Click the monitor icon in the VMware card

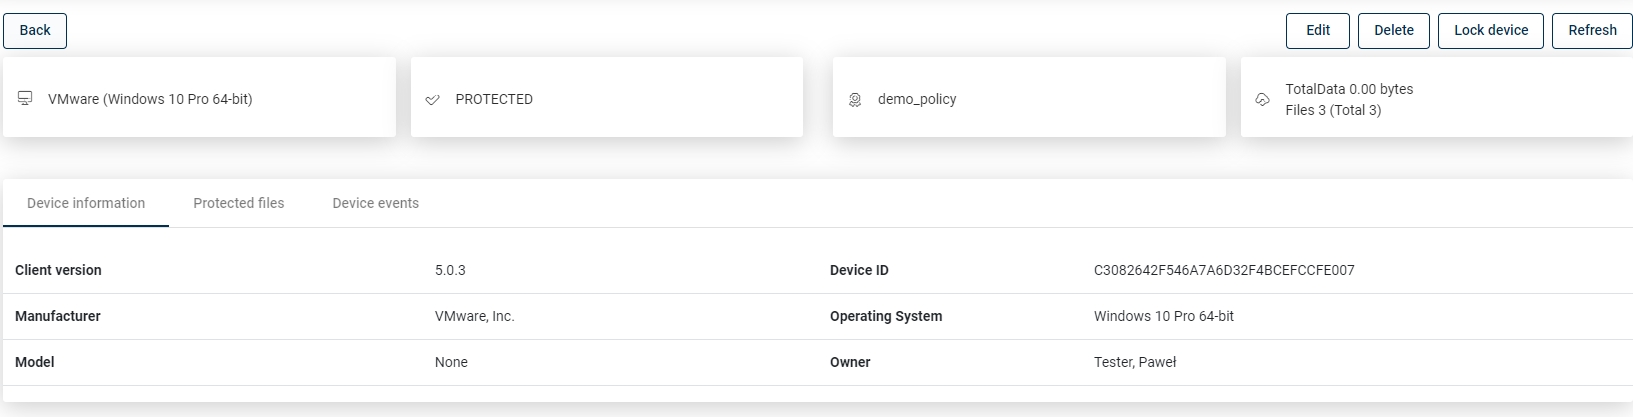click(25, 98)
